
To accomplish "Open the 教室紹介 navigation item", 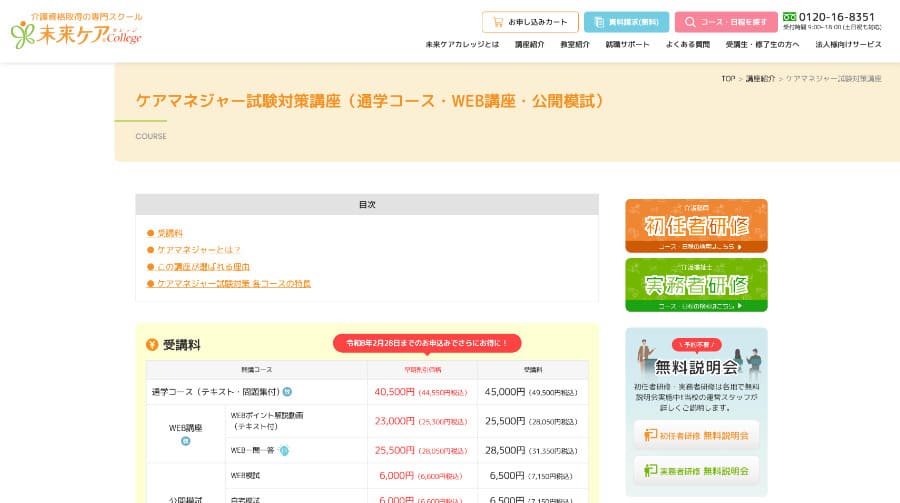I will (575, 45).
